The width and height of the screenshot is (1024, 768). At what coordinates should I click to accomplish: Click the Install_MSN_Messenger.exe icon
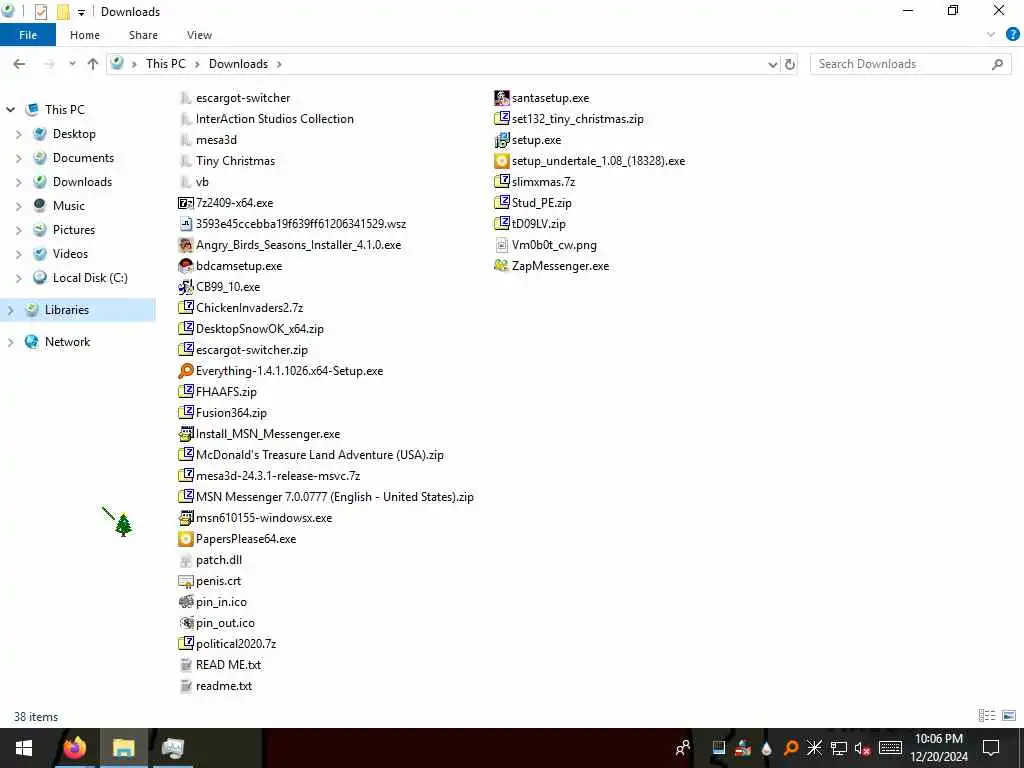[185, 434]
